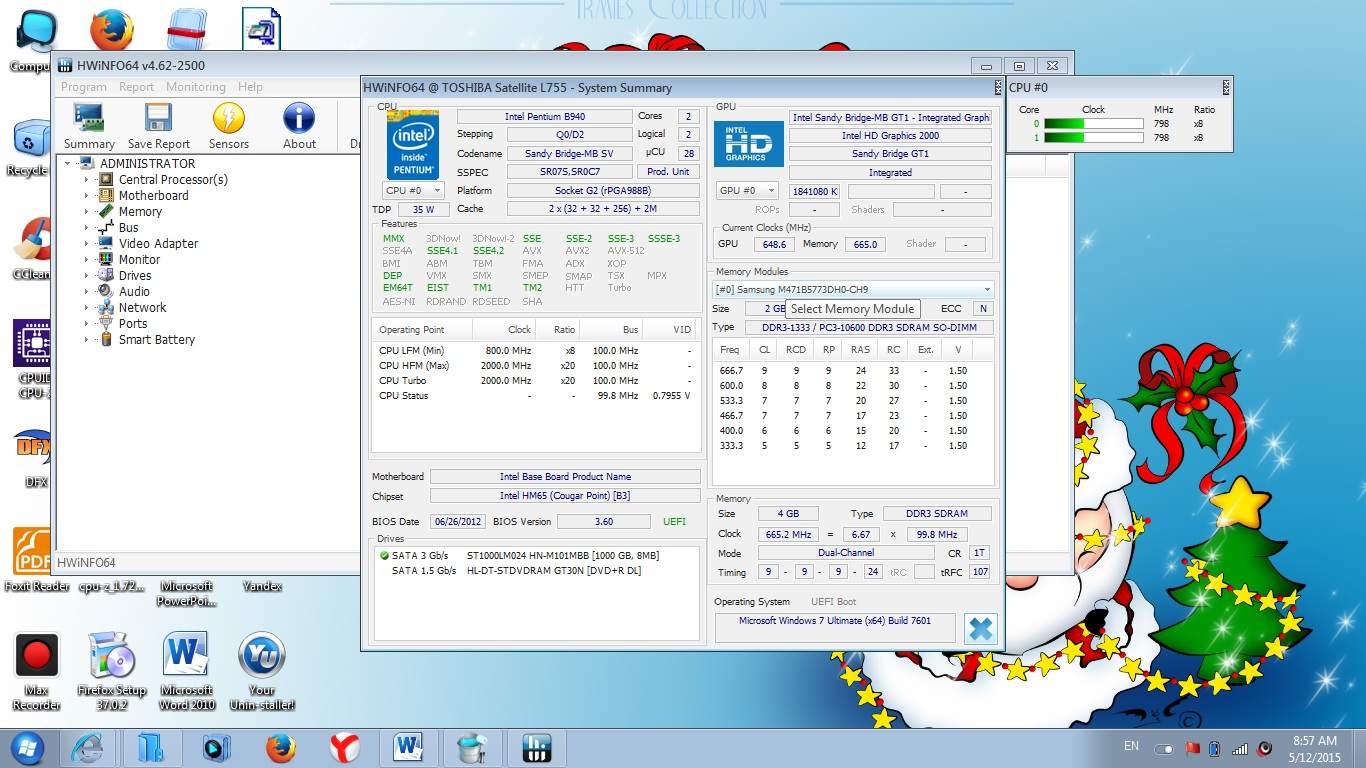Click the Smart Battery icon in tree
The width and height of the screenshot is (1366, 768).
coord(107,339)
